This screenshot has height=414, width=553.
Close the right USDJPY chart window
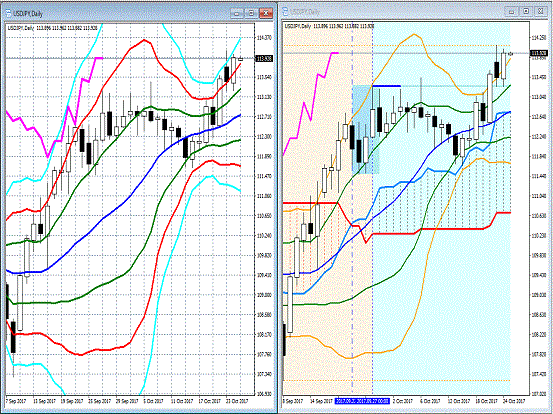point(540,11)
